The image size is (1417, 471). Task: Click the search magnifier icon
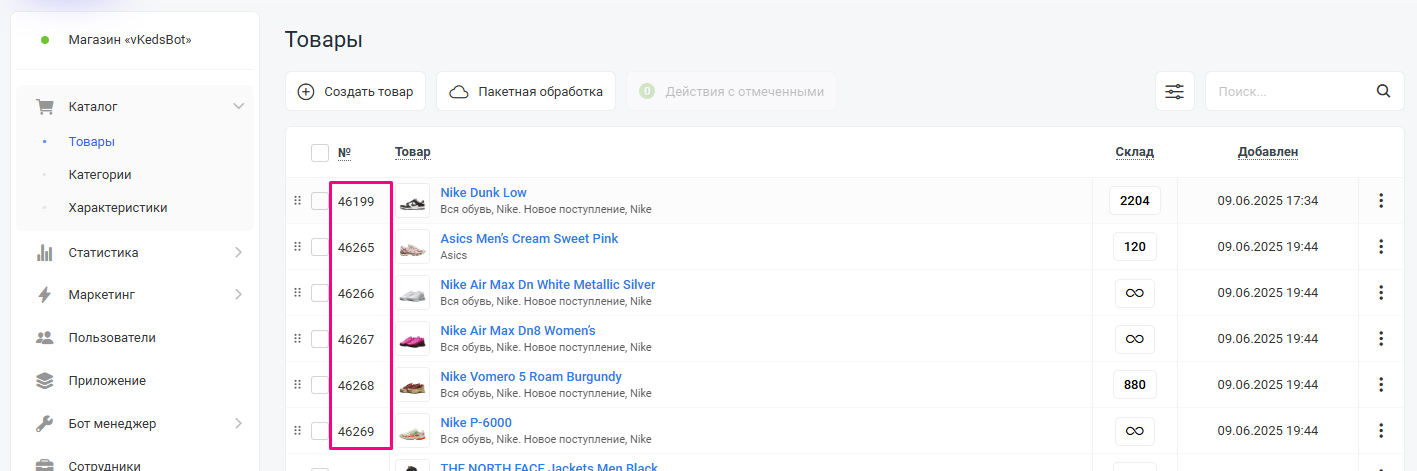pos(1383,91)
